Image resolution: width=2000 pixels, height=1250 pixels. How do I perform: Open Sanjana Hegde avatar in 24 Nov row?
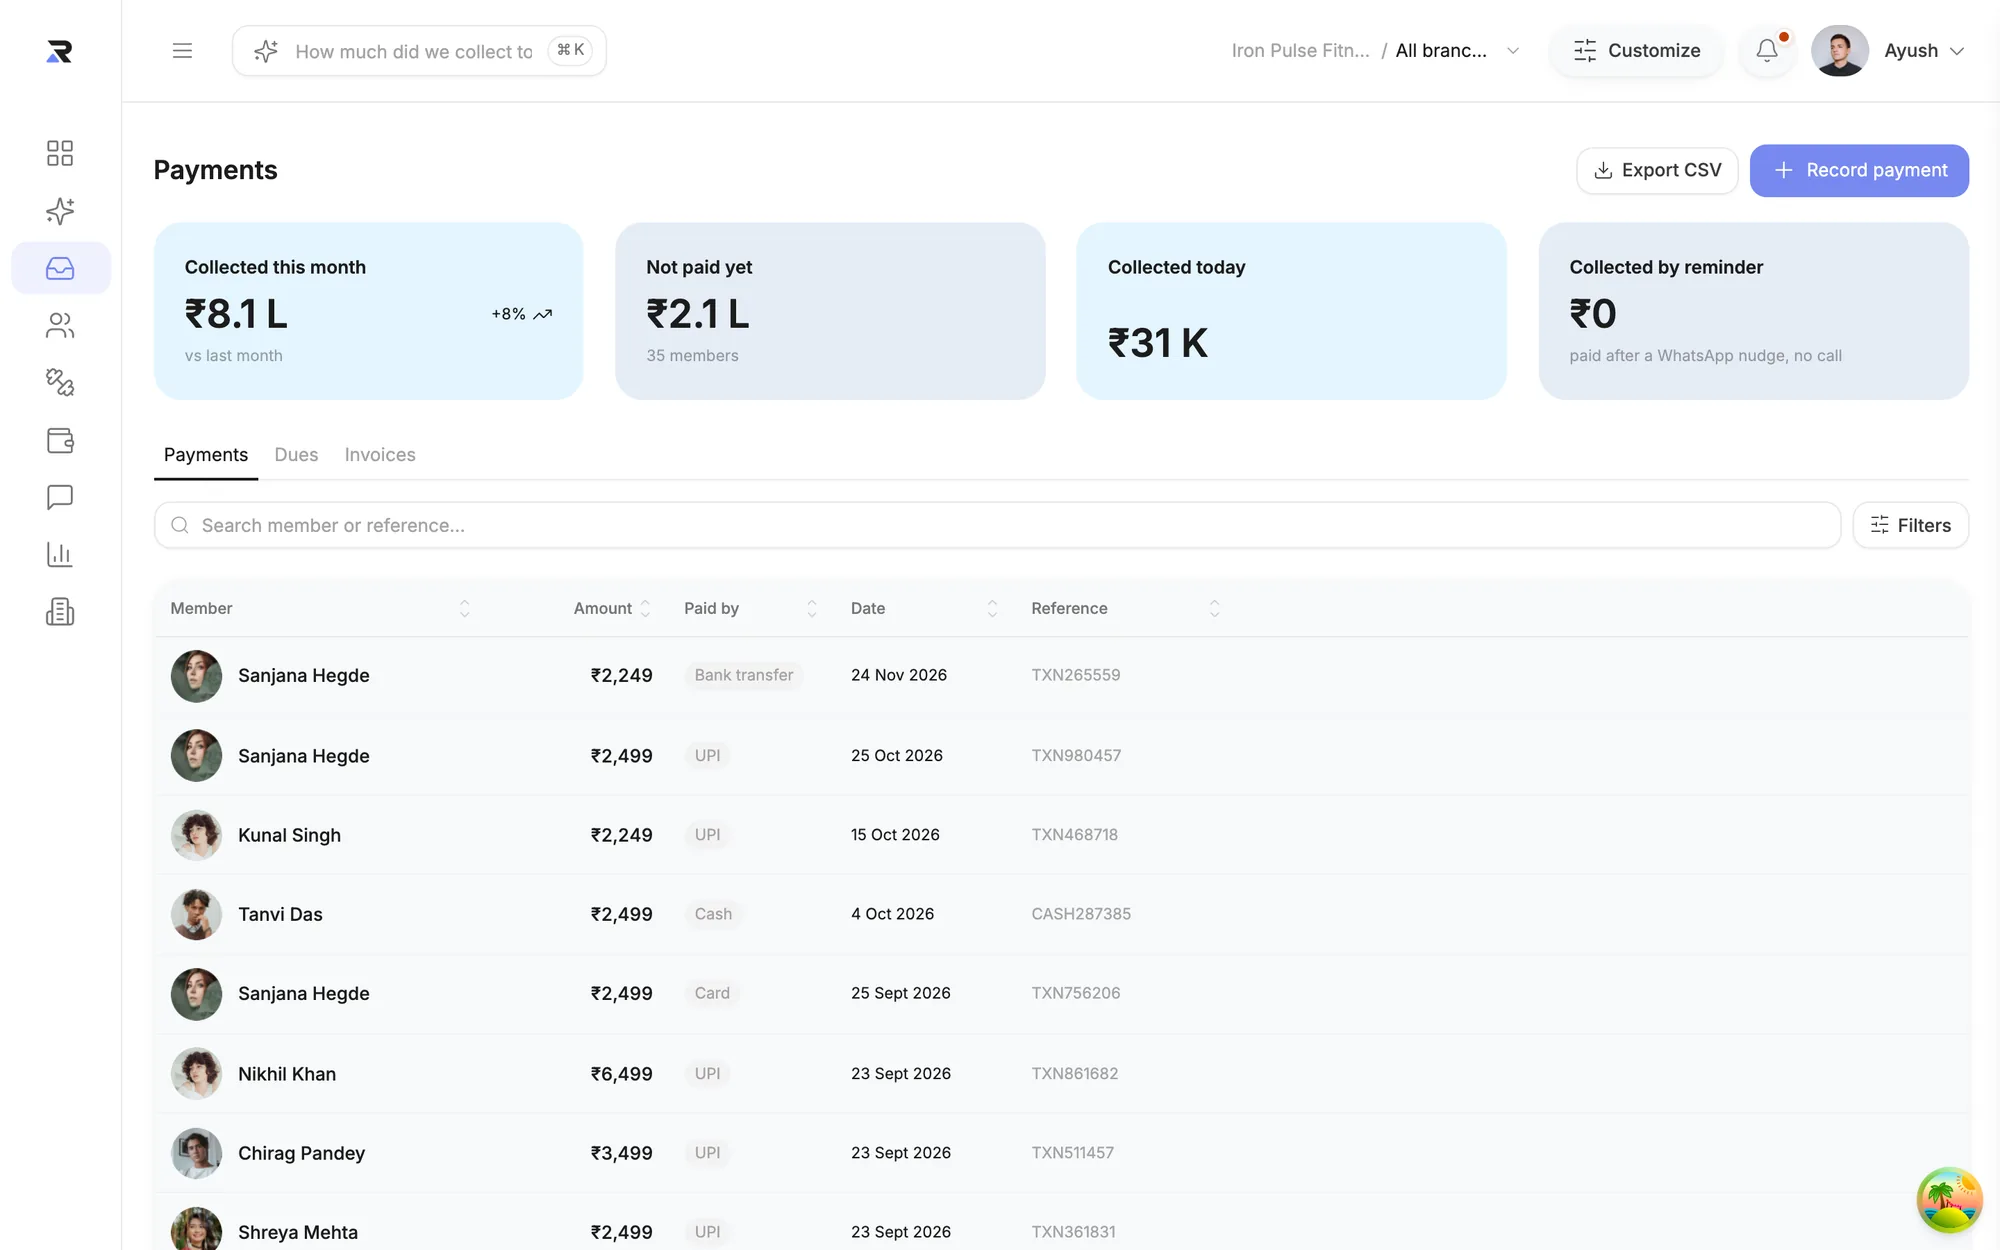[196, 676]
